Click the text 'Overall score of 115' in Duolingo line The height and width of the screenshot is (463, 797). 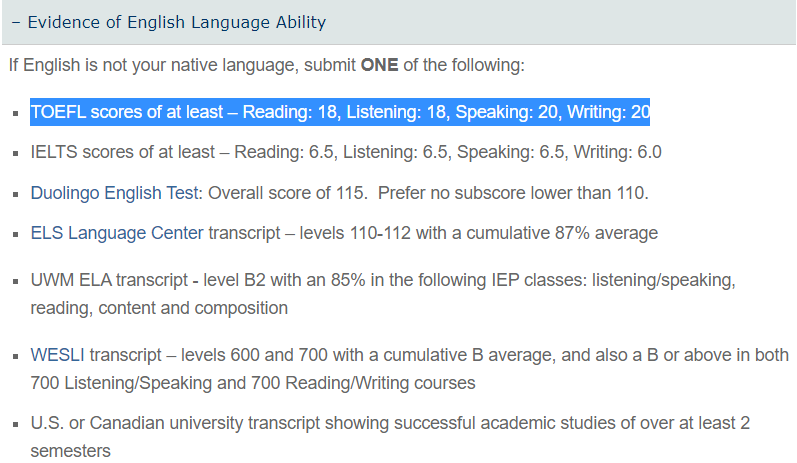287,193
